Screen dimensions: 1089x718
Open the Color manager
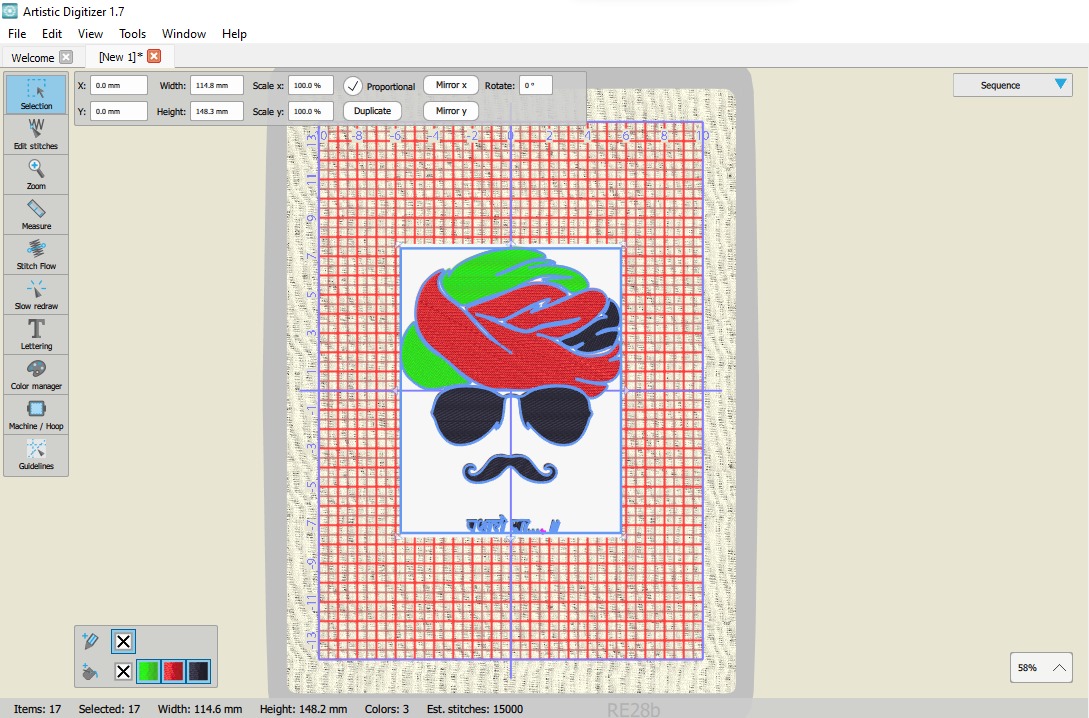point(36,374)
